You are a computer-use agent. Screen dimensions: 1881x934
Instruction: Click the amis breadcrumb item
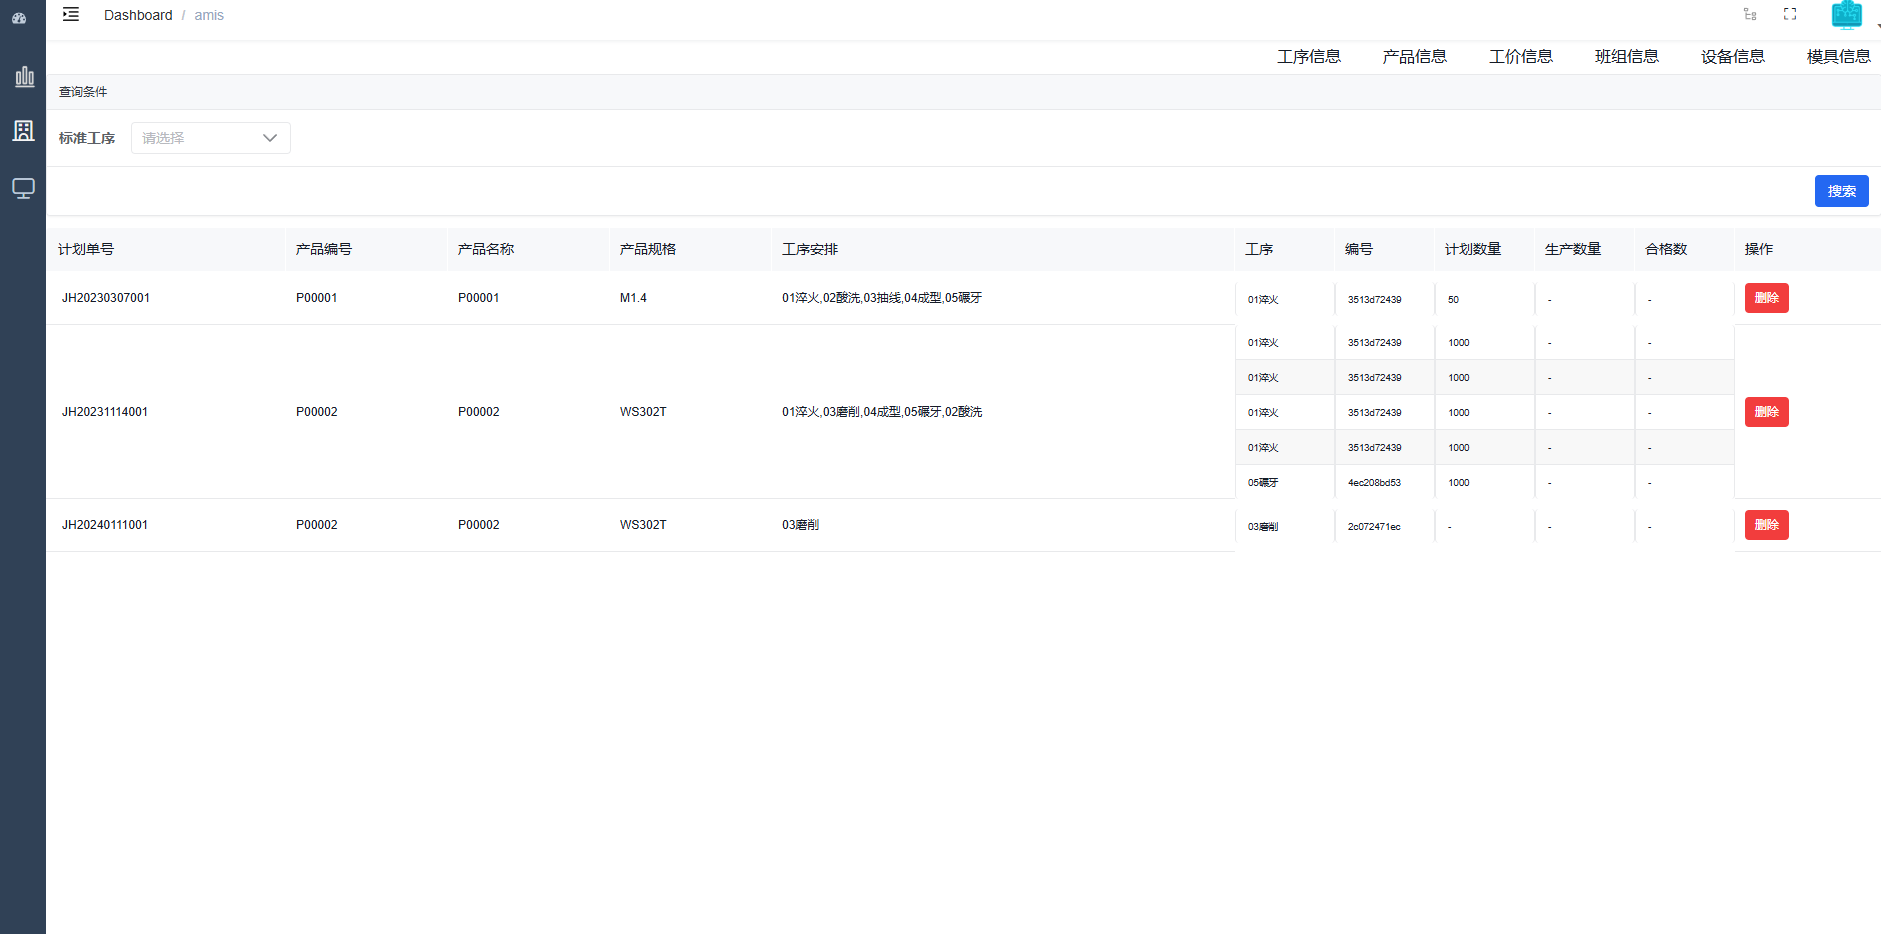coord(209,15)
